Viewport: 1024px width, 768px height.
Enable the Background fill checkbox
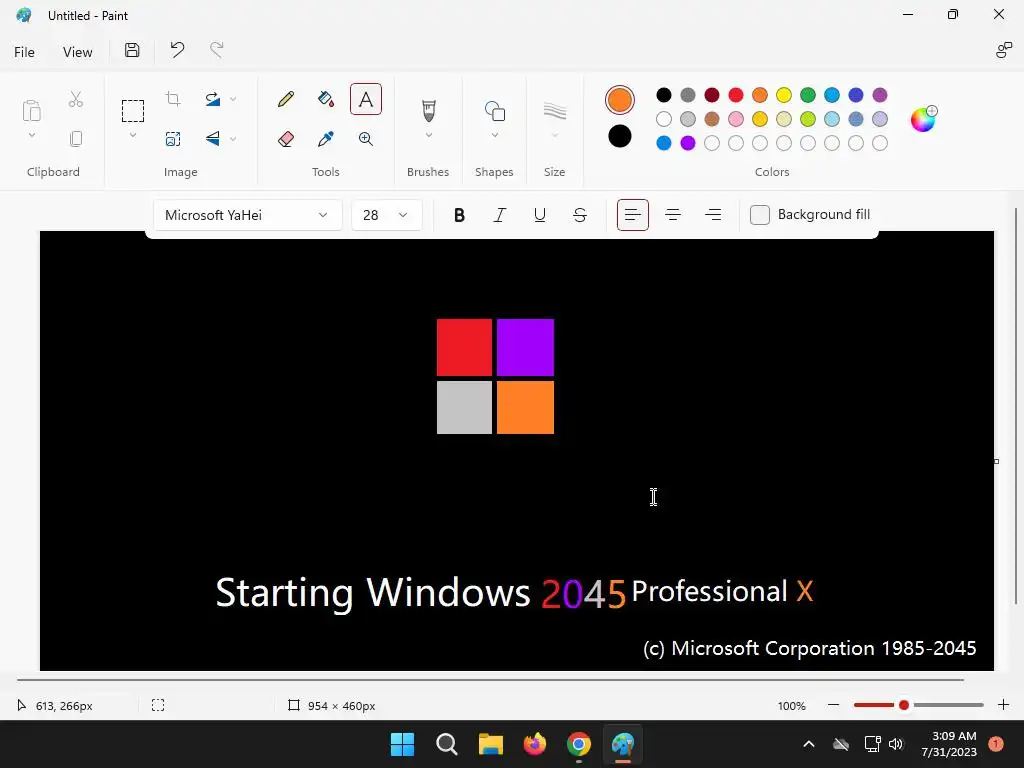760,215
